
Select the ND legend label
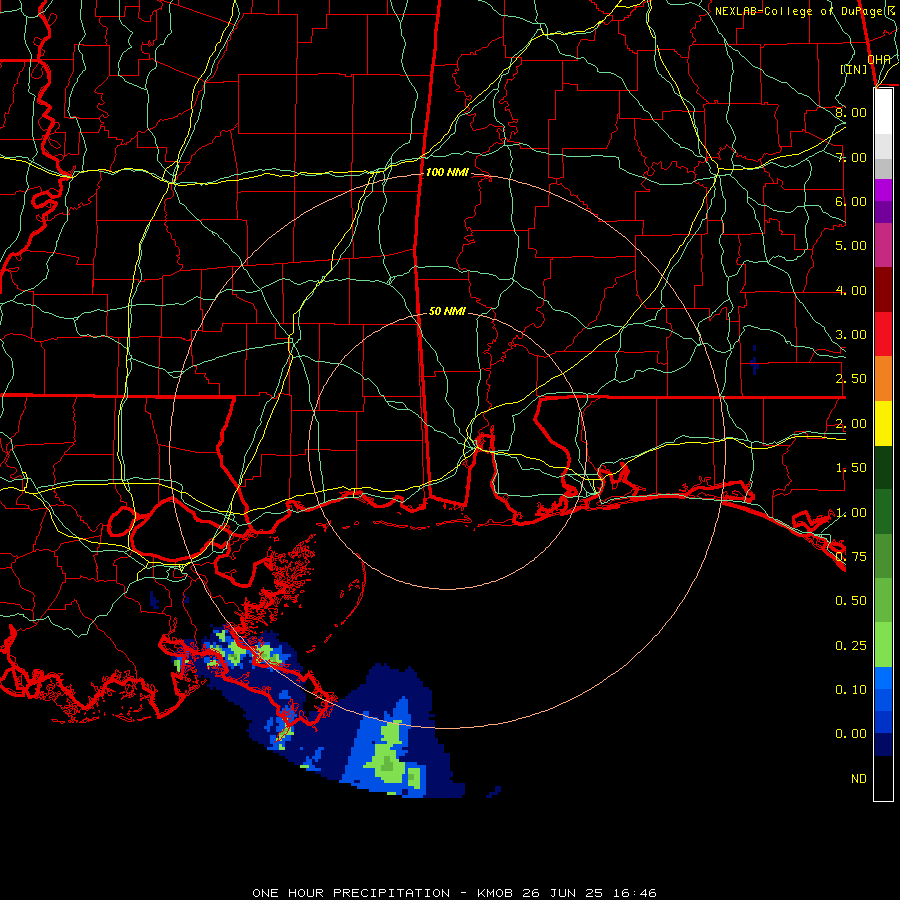(x=859, y=779)
